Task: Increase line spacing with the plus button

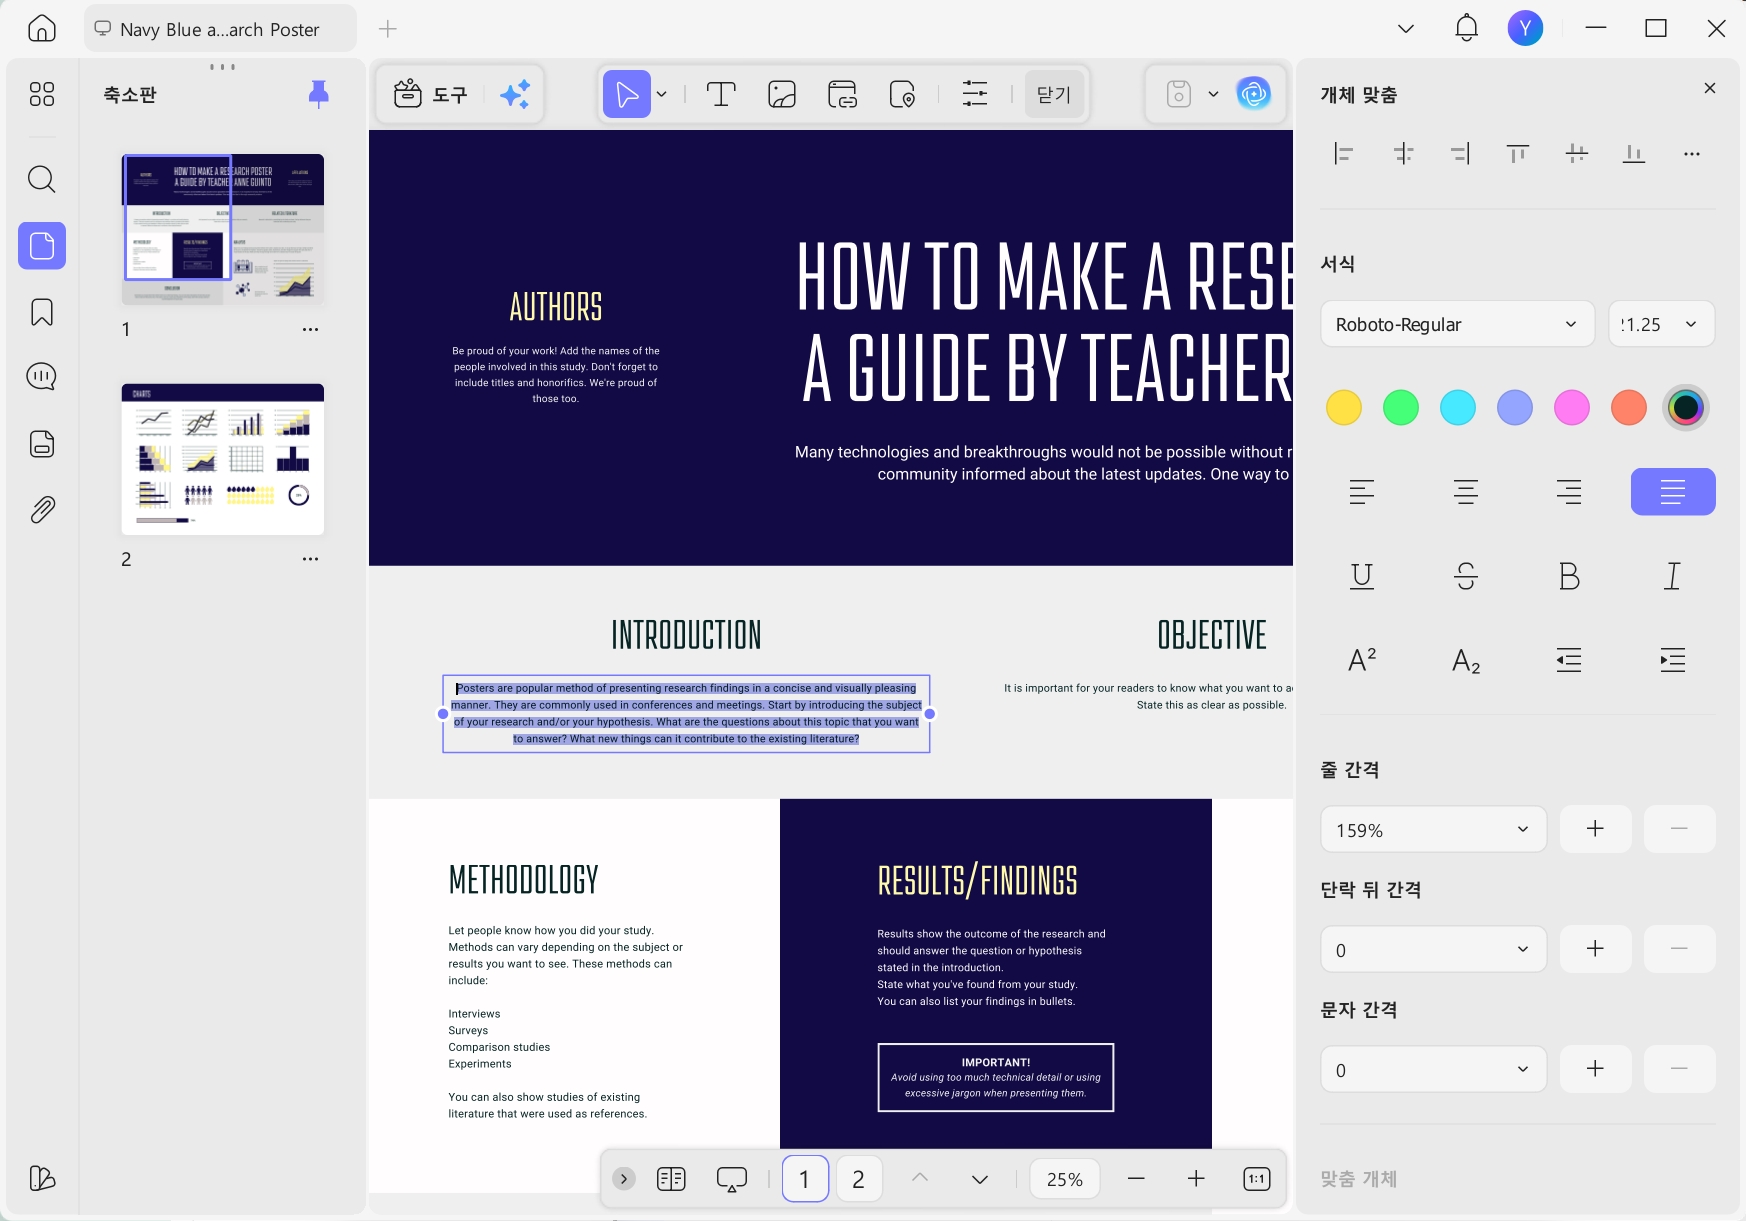Action: 1595,829
